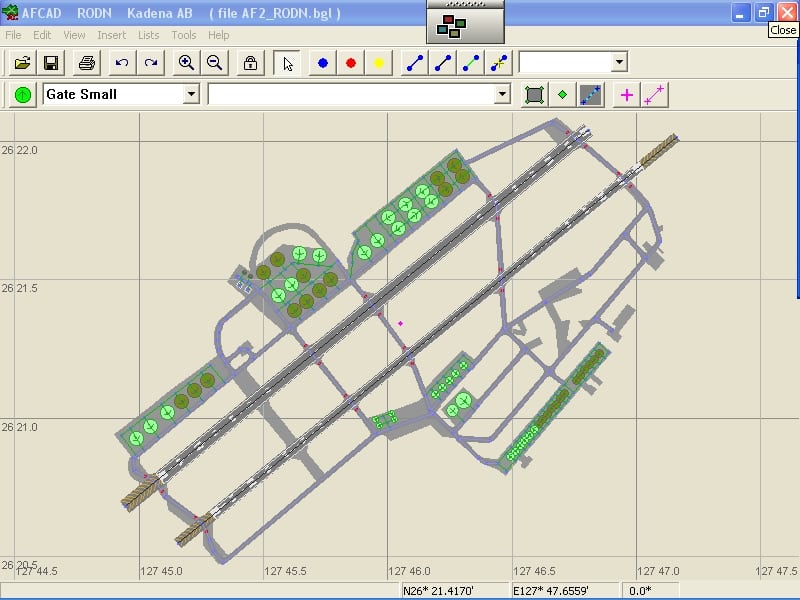Click the magenta plus button

coord(627,95)
